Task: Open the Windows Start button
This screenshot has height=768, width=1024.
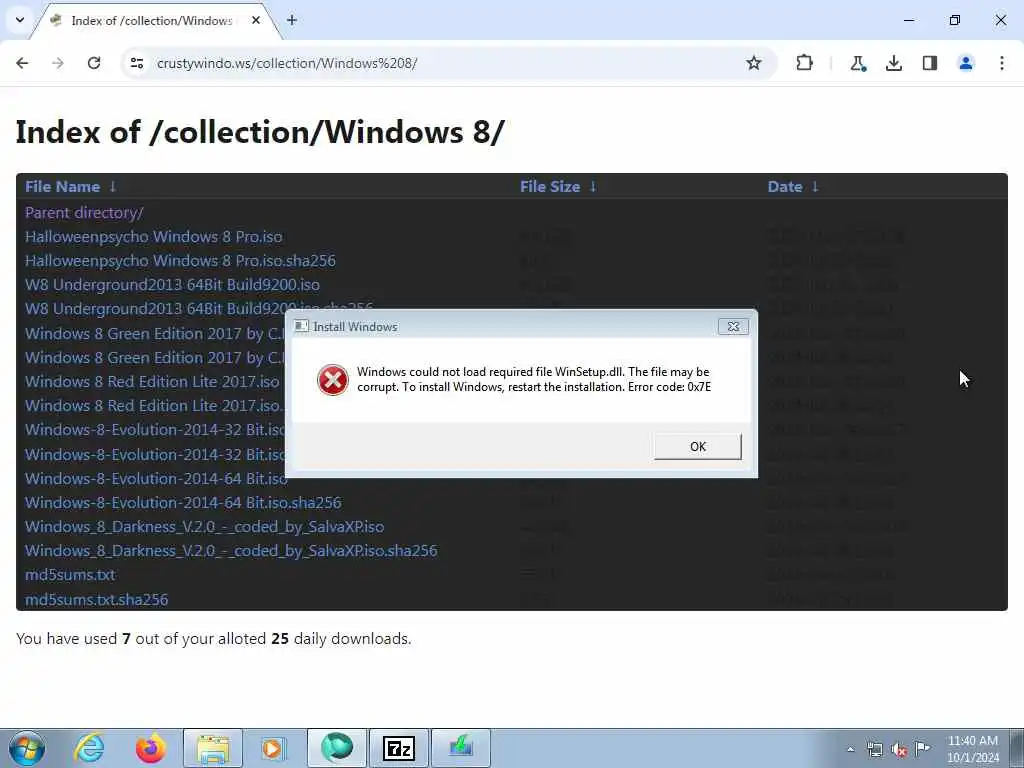Action: point(27,748)
